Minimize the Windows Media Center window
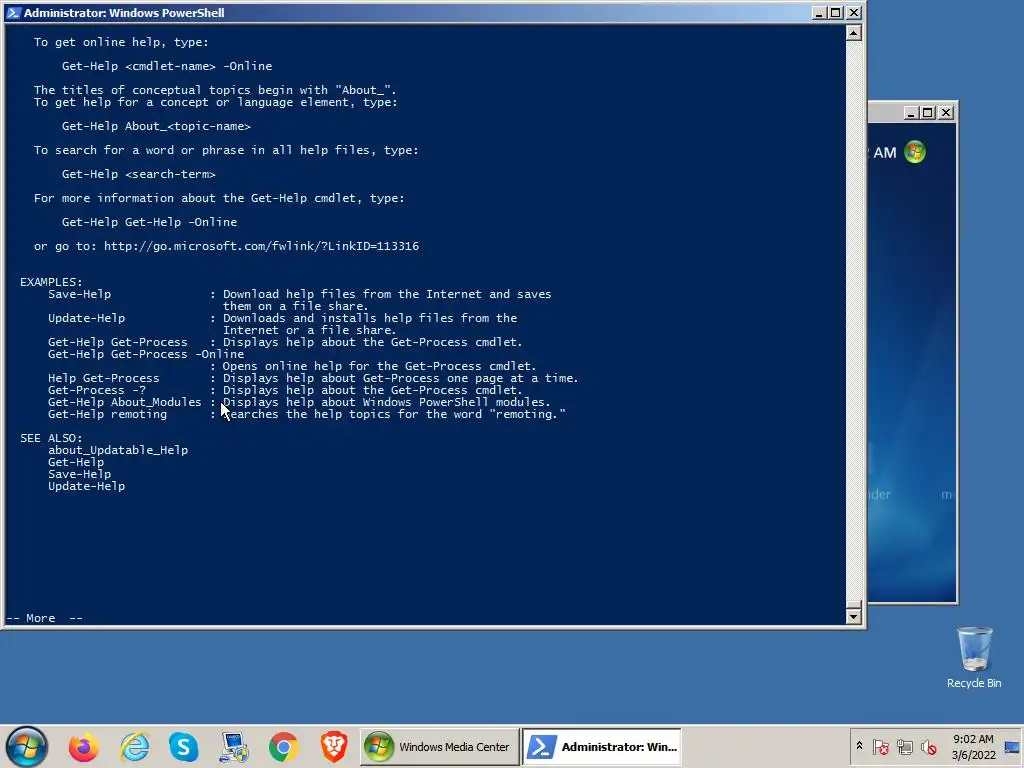This screenshot has height=768, width=1024. 911,112
